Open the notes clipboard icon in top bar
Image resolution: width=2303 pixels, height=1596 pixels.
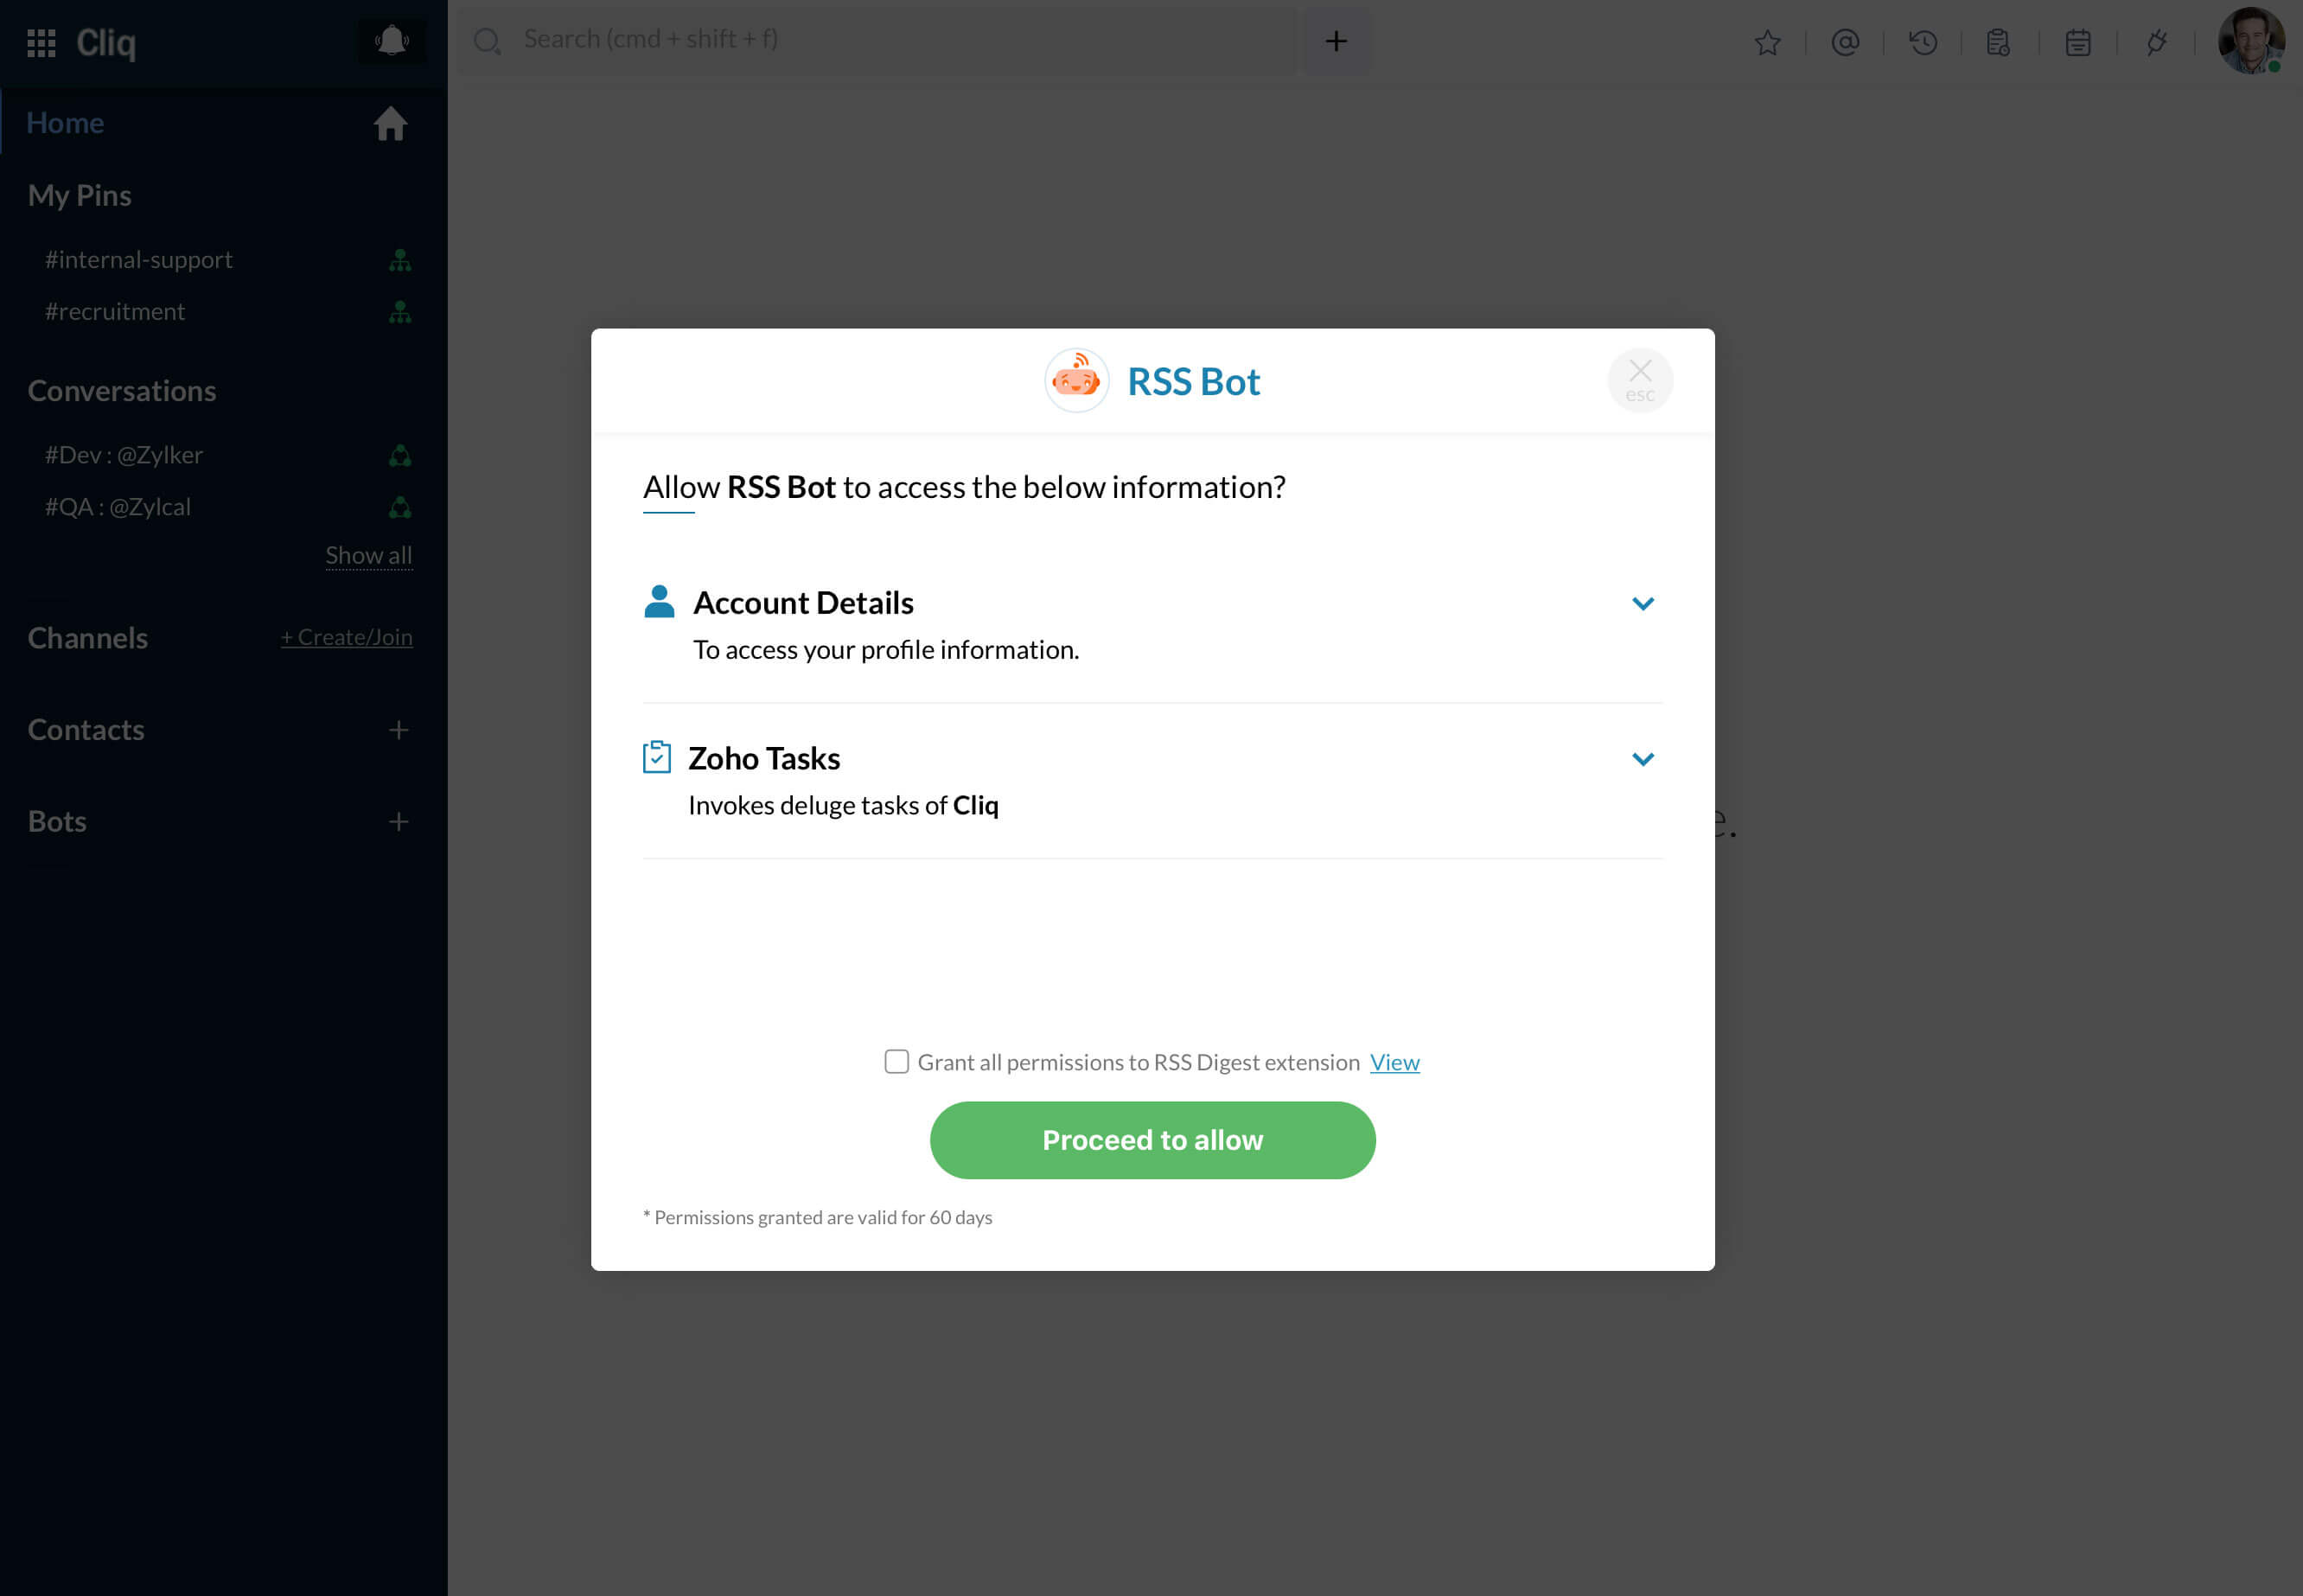click(x=1998, y=42)
